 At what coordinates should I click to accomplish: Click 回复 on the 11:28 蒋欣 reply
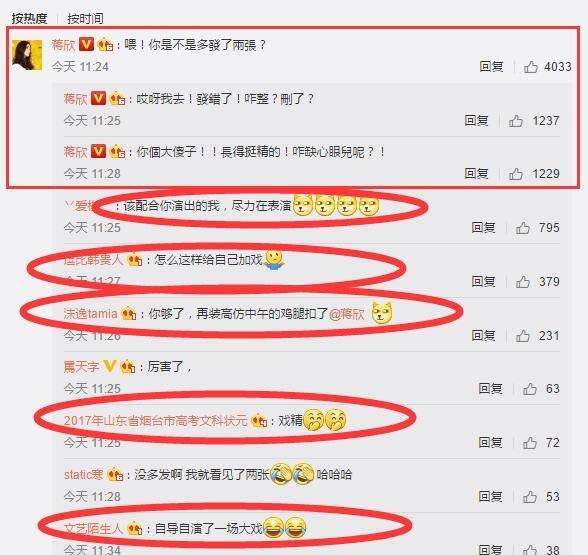pos(476,173)
